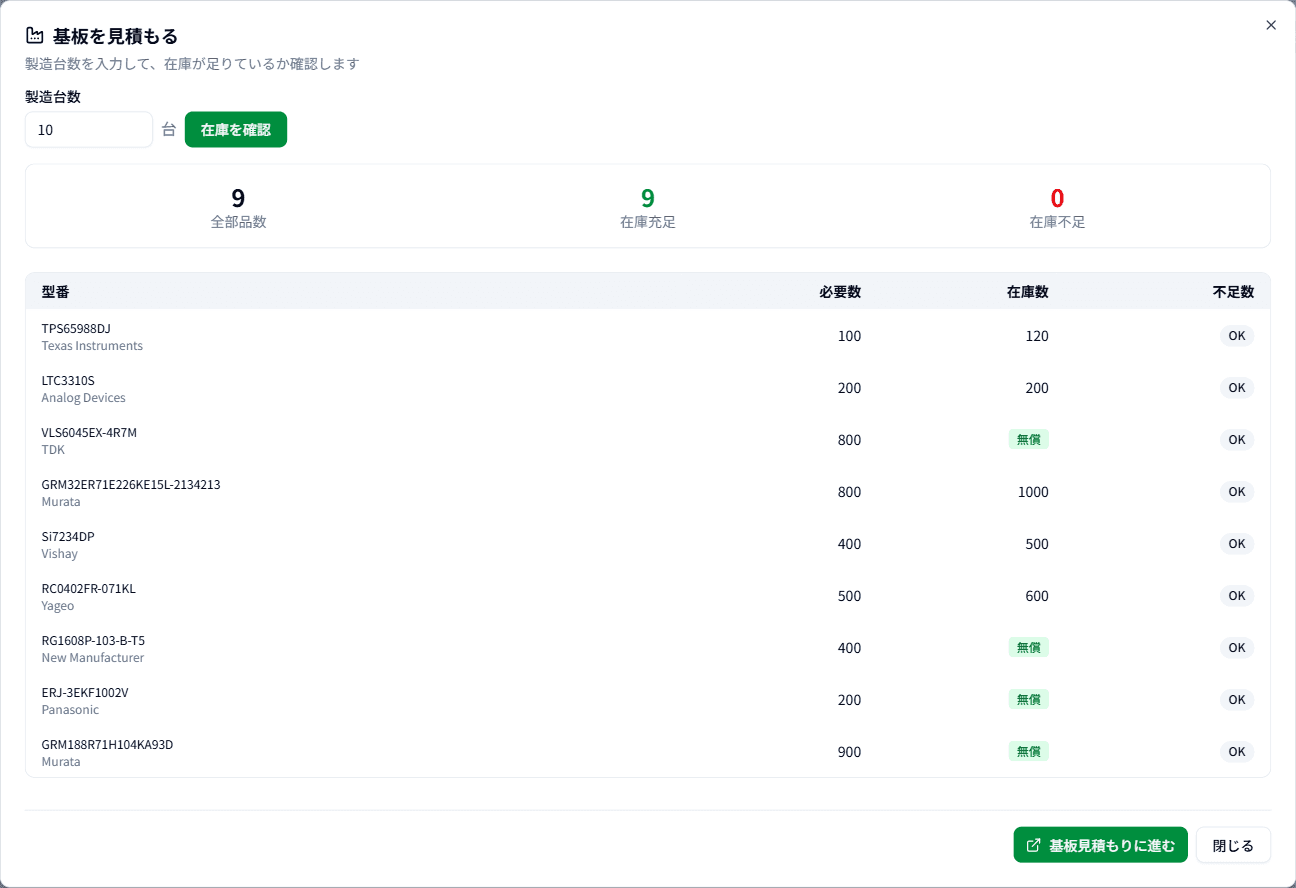Click the 無償 badge in the RG1608P-103-B-T5 row
Image resolution: width=1296 pixels, height=888 pixels.
click(x=1029, y=647)
